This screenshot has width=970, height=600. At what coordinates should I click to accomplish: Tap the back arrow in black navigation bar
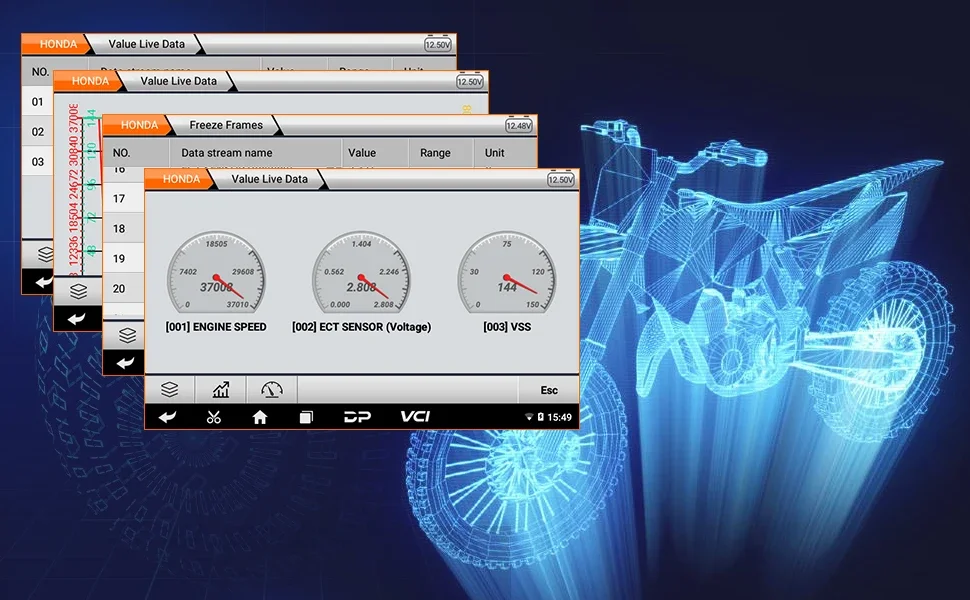(167, 417)
